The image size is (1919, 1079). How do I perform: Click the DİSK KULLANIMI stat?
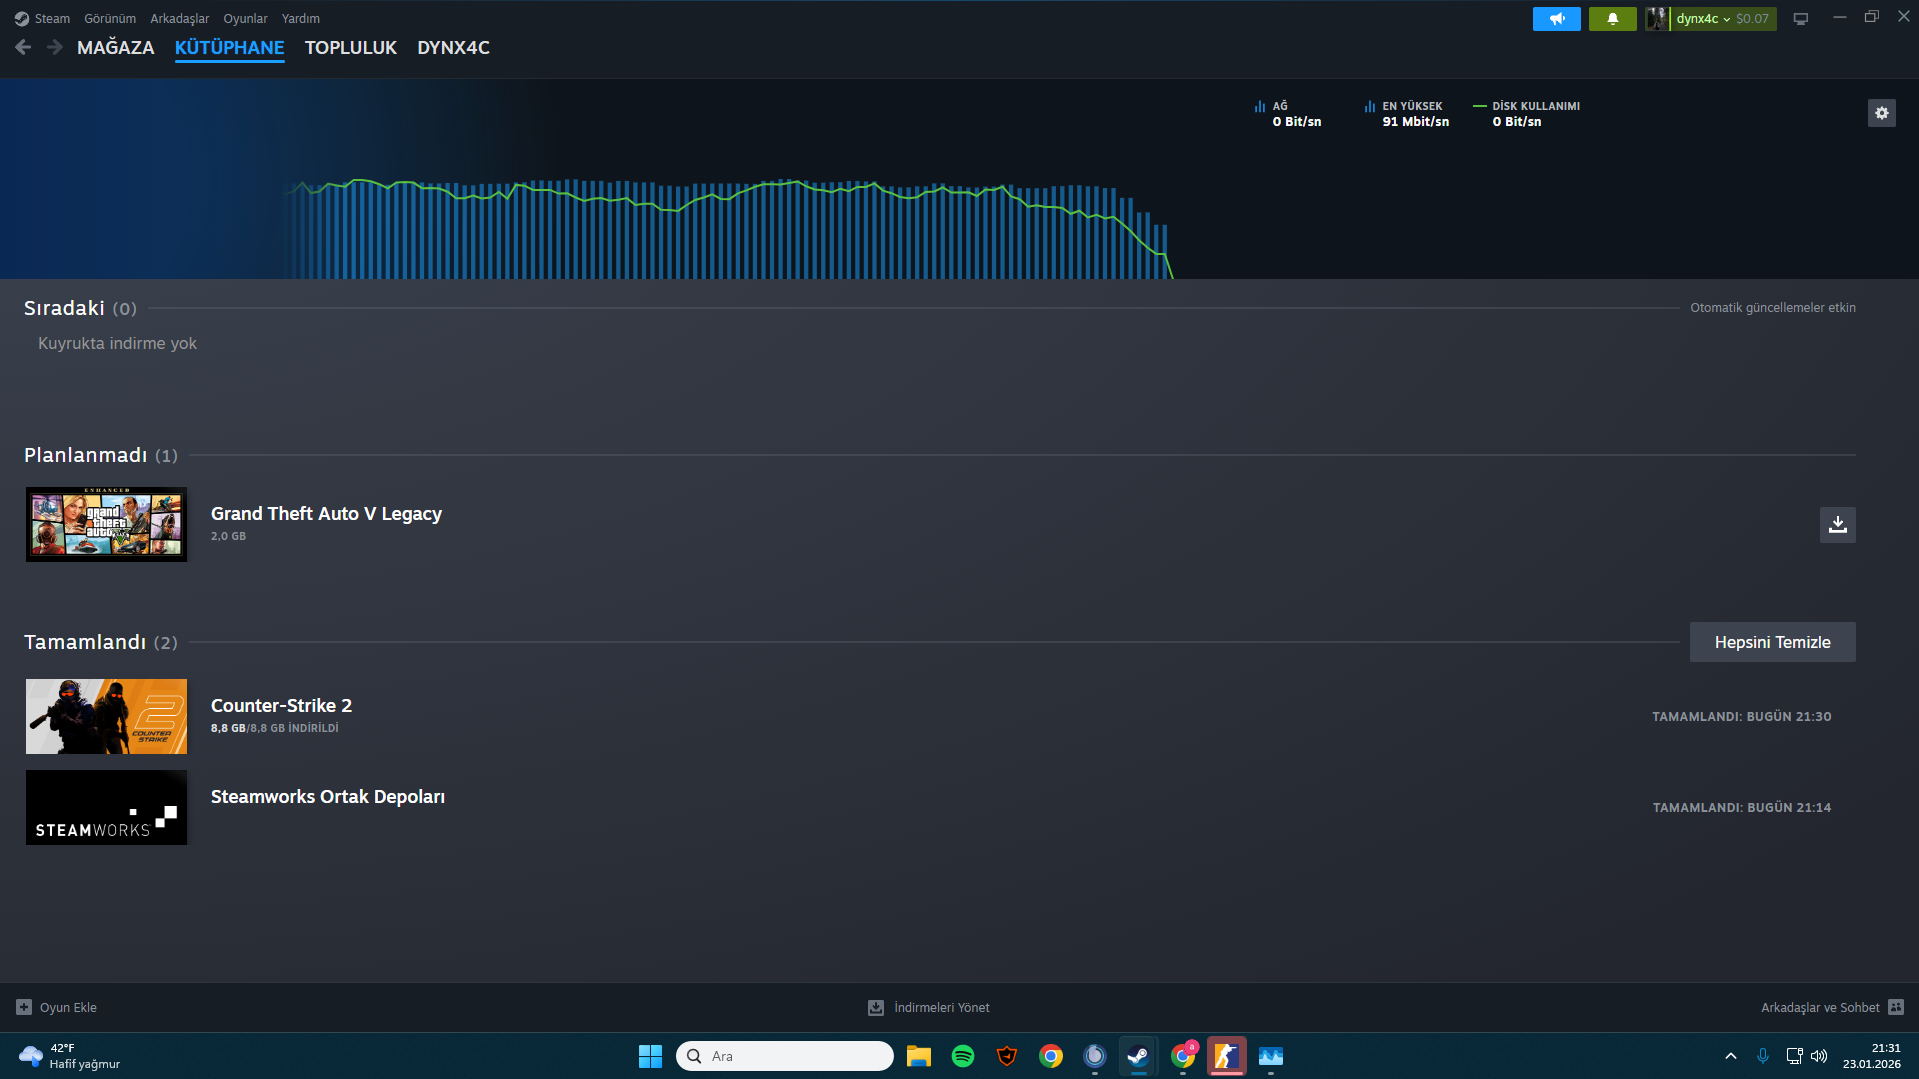1526,113
